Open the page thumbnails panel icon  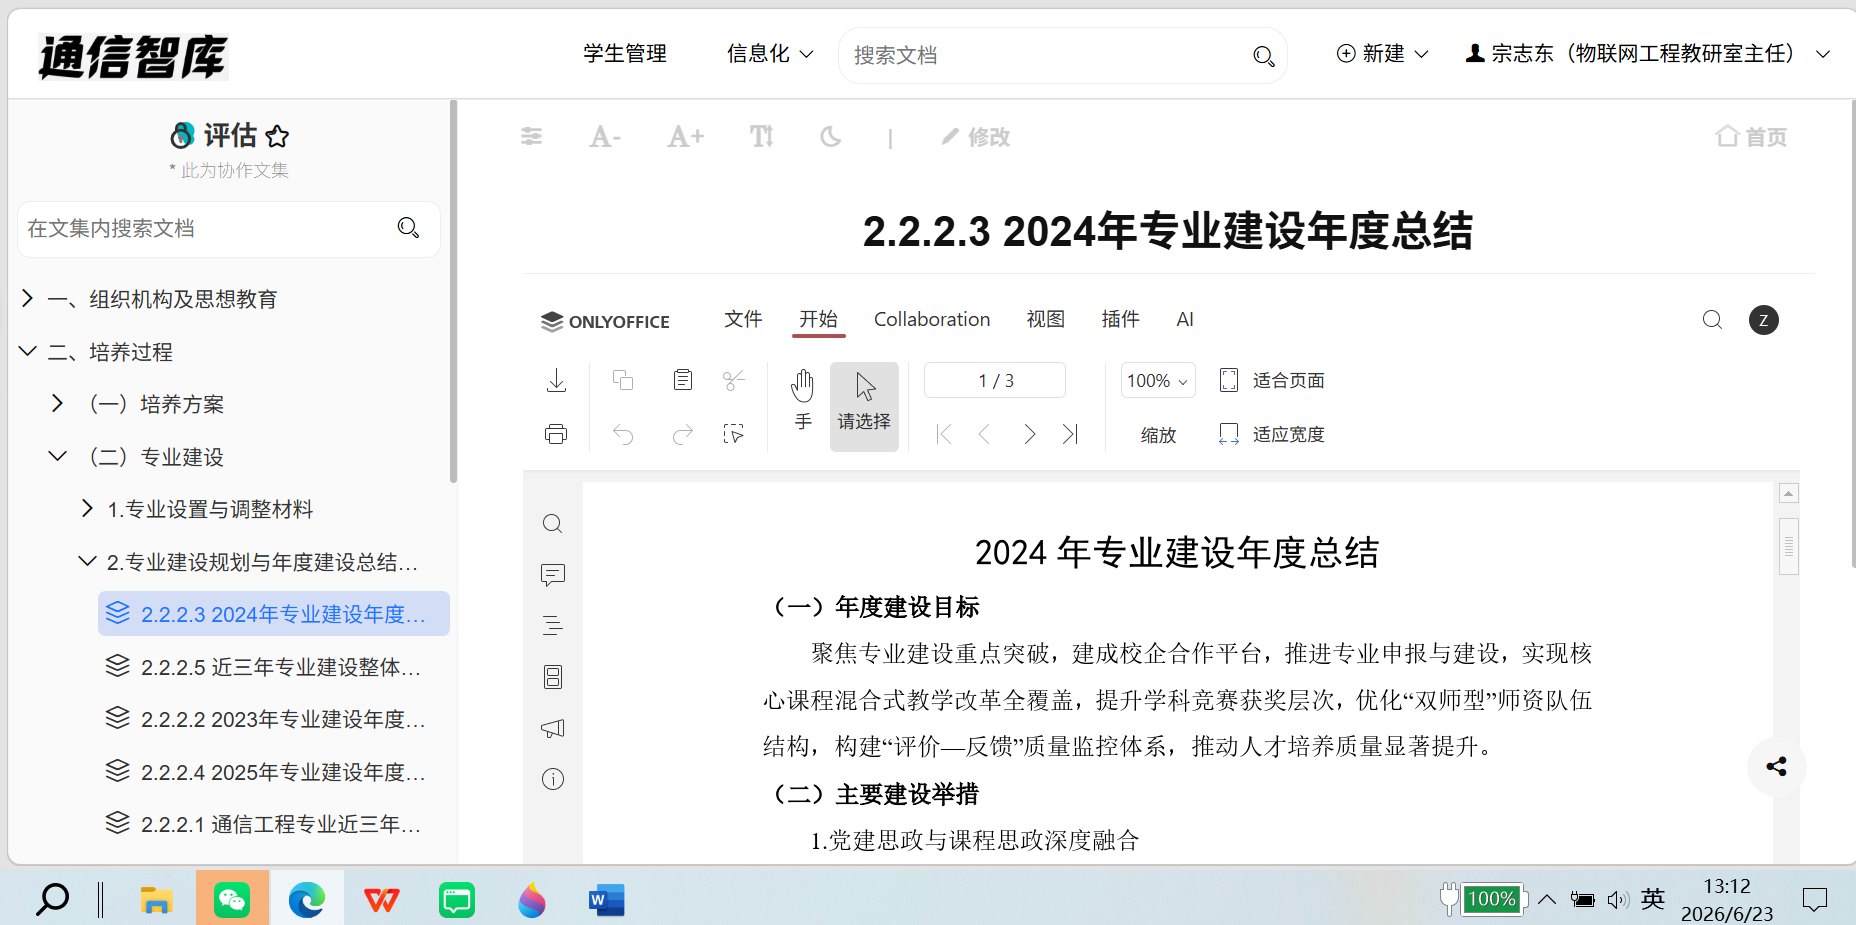point(553,677)
